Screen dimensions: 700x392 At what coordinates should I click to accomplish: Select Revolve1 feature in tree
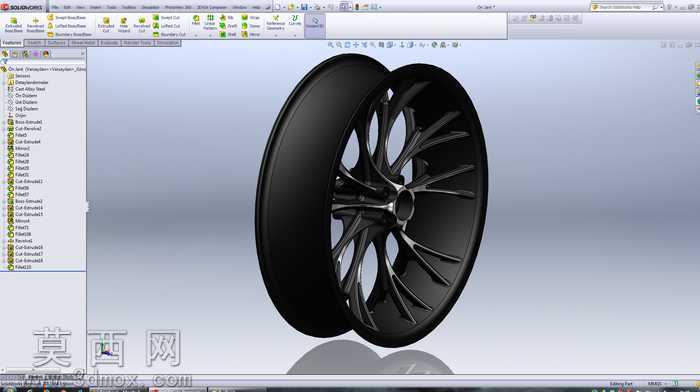coord(20,241)
